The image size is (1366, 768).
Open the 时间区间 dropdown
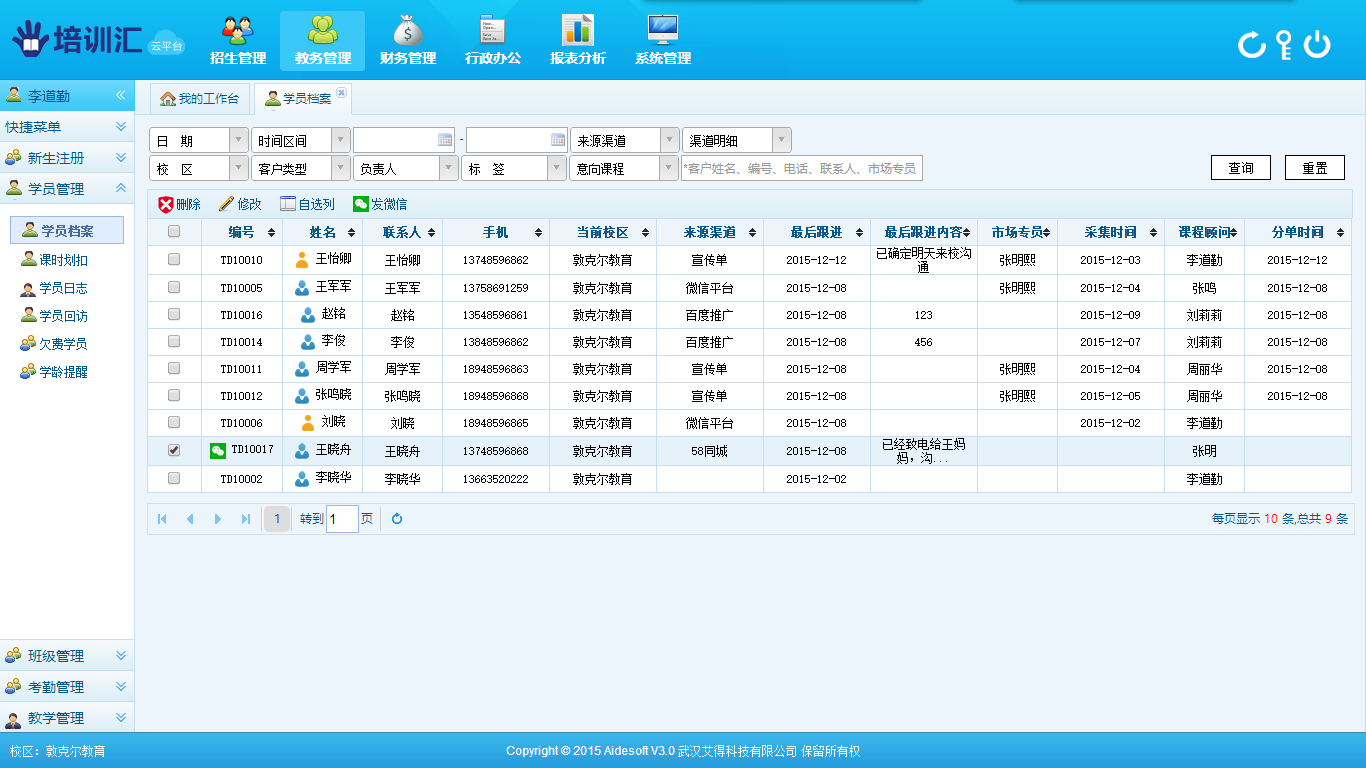coord(300,140)
